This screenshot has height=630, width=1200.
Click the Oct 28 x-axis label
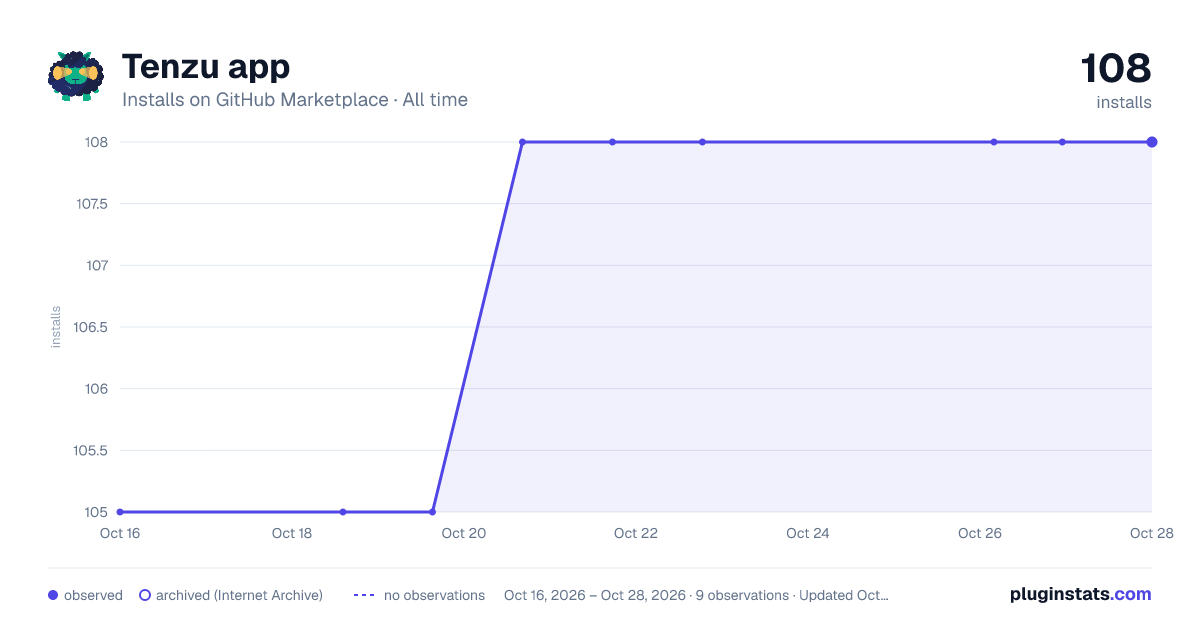tap(1150, 533)
